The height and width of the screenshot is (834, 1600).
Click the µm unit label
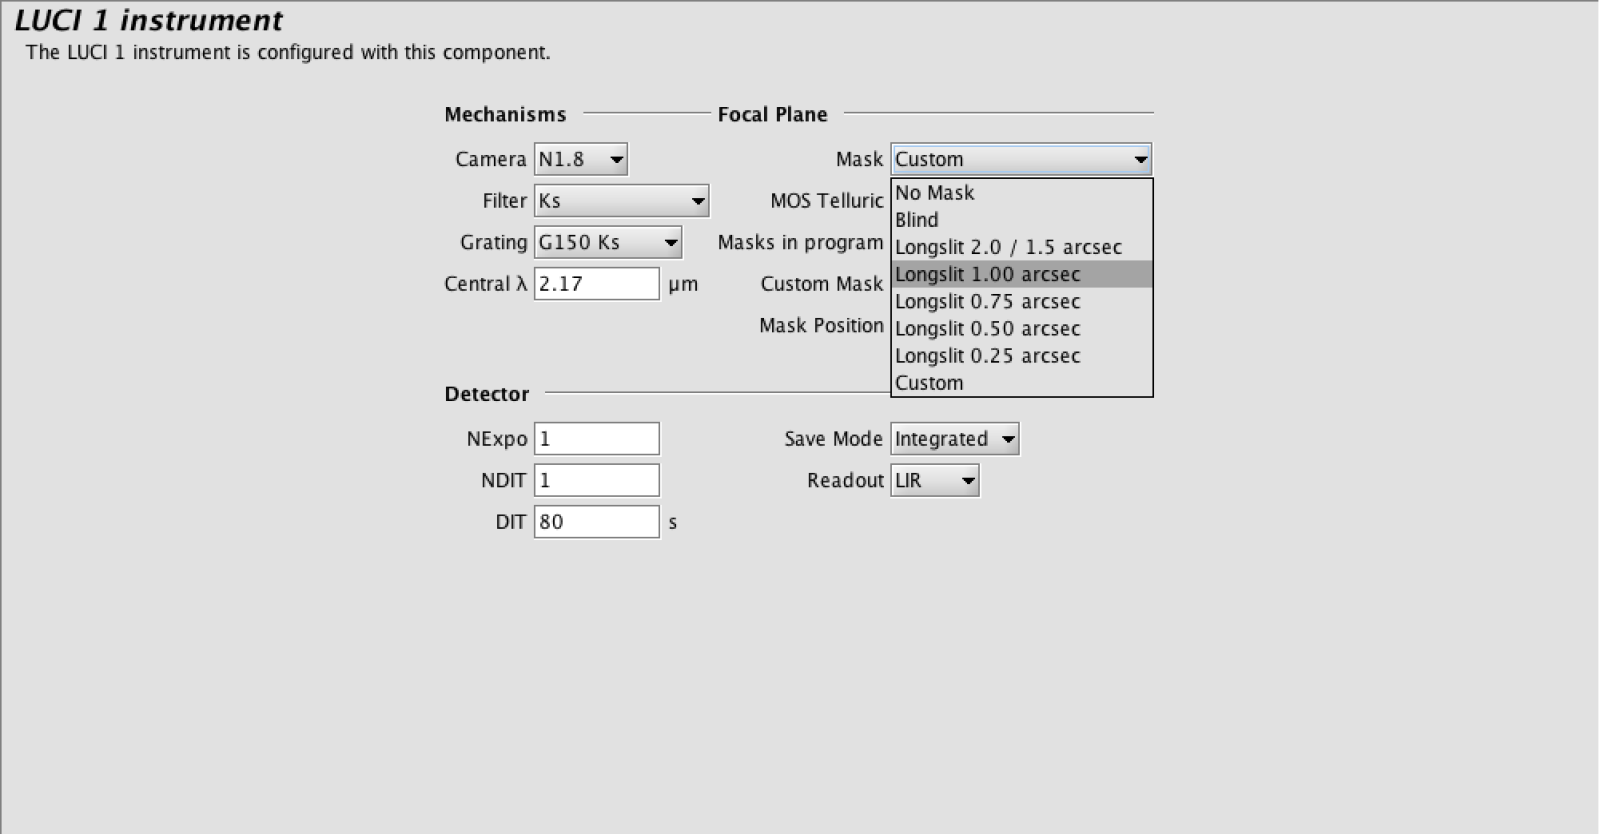pos(683,285)
